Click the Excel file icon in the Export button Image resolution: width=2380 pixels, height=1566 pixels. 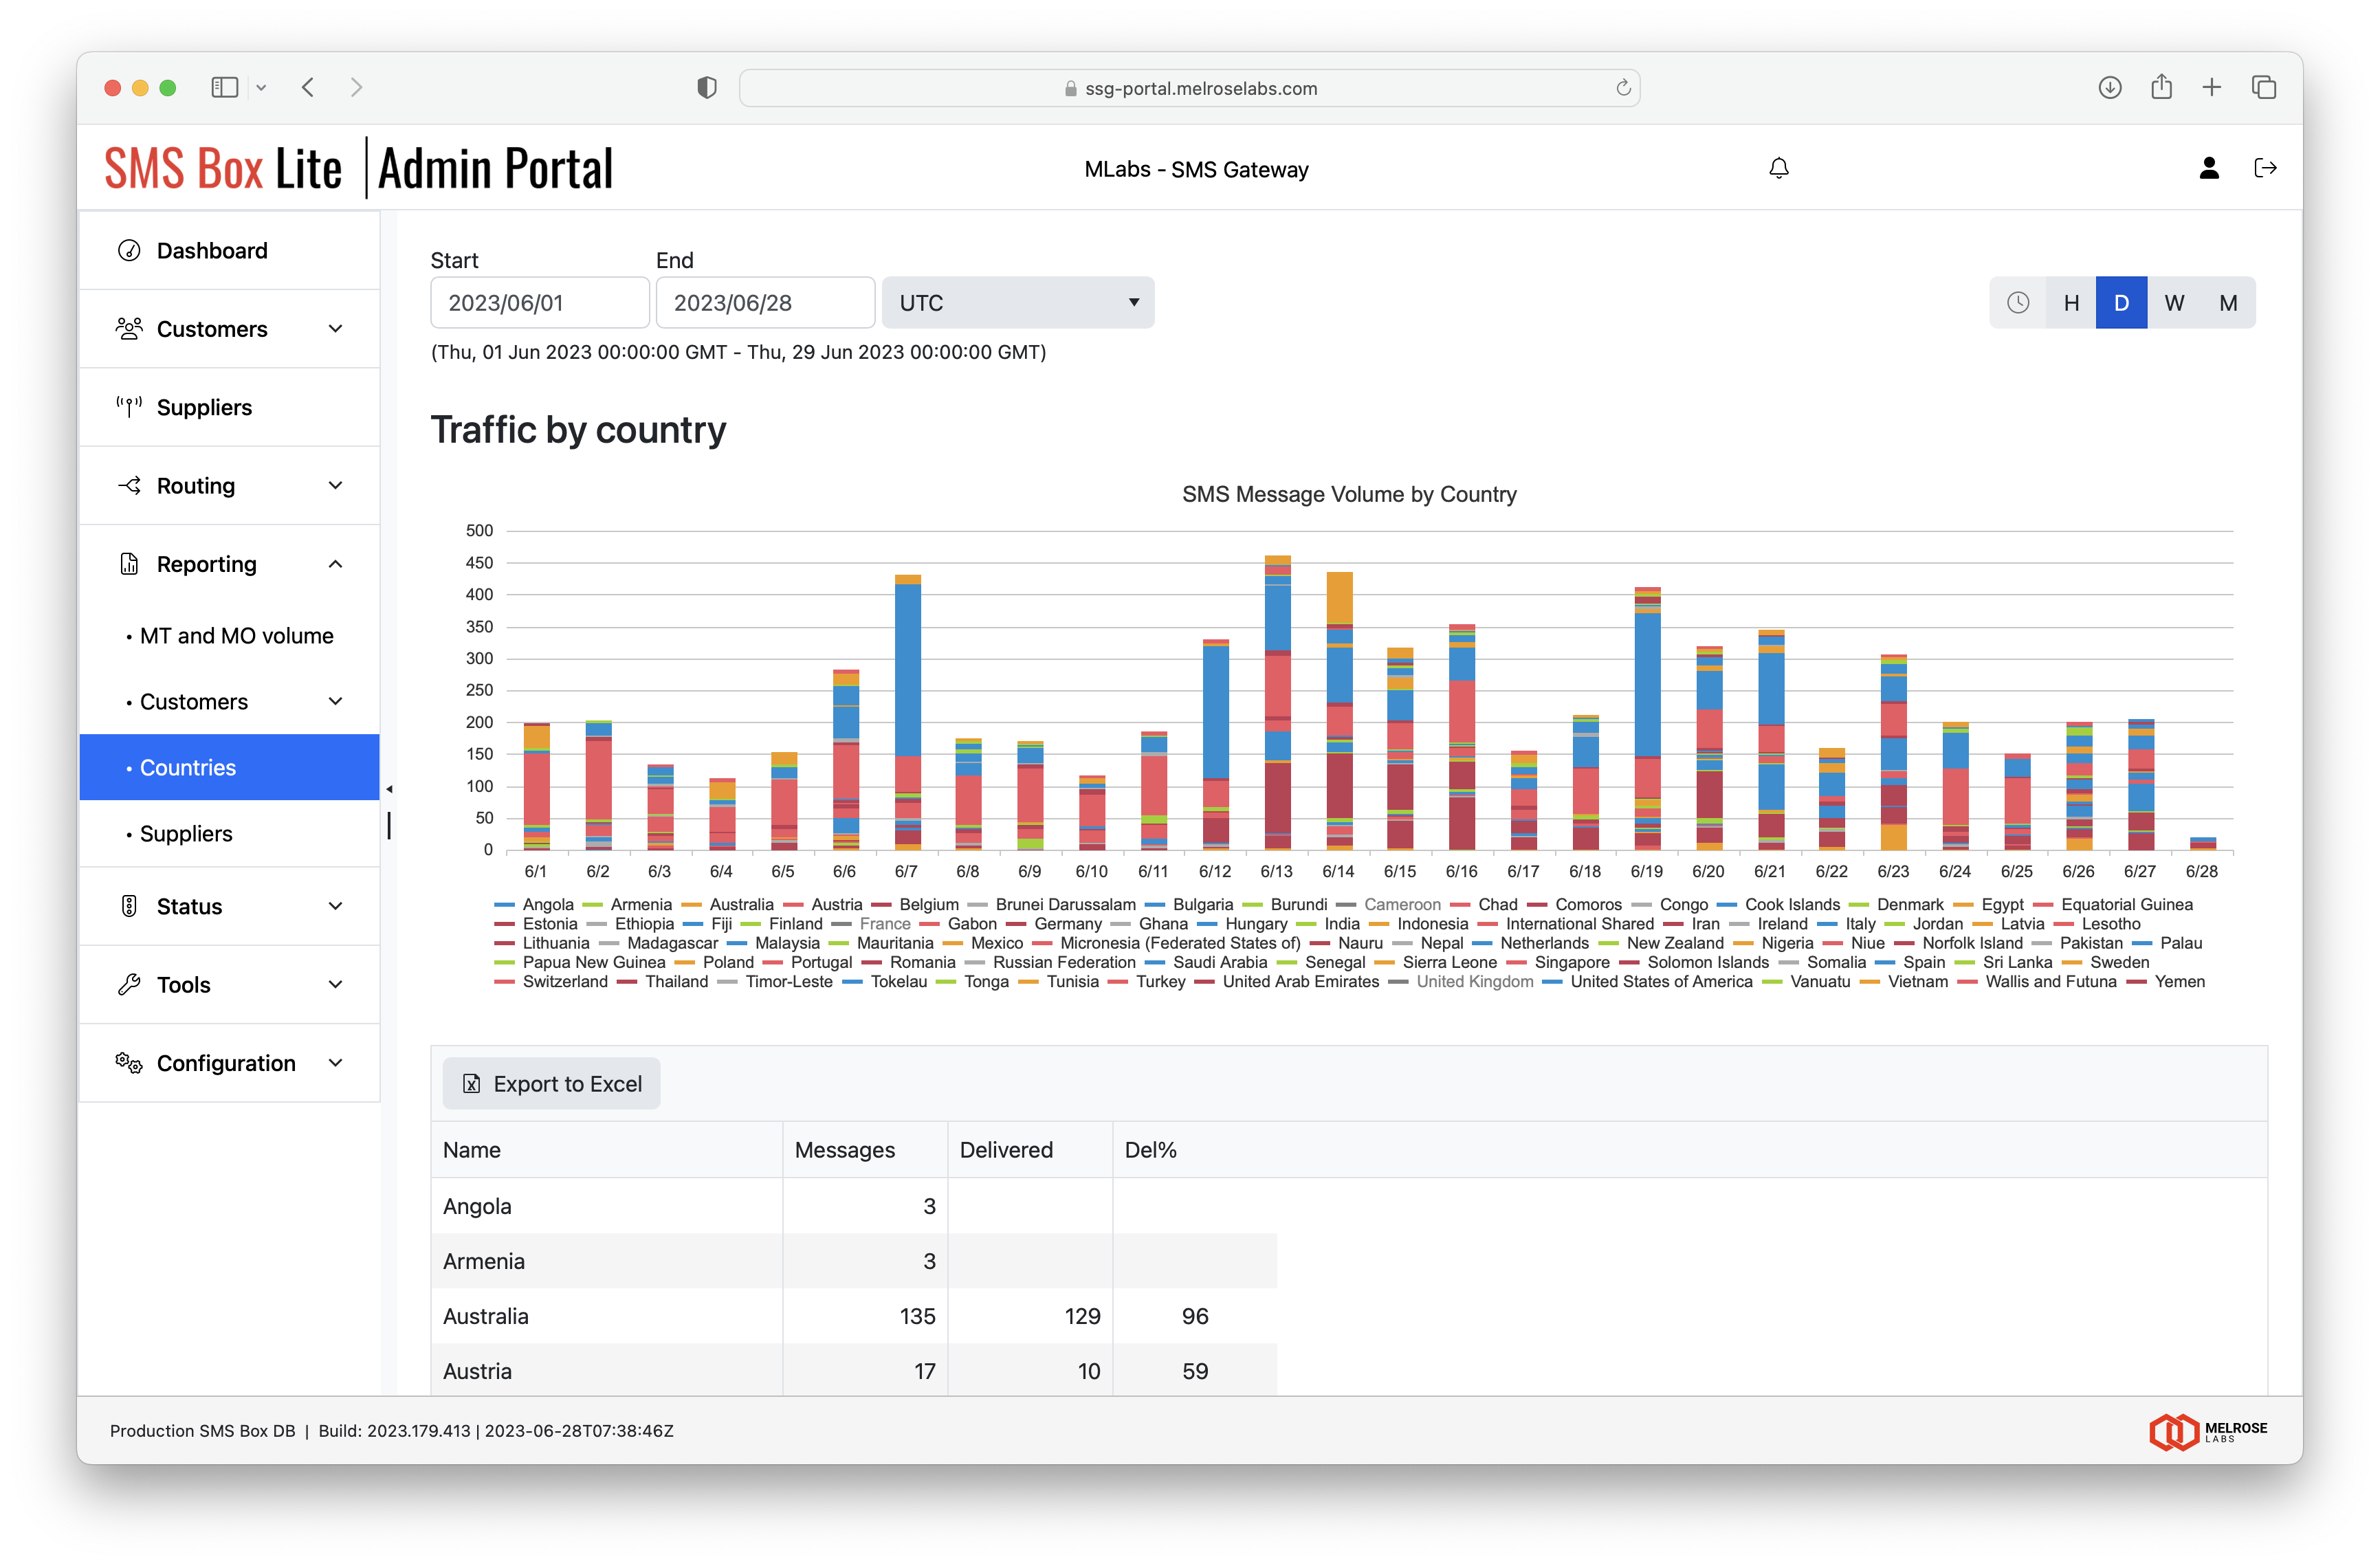pos(472,1084)
